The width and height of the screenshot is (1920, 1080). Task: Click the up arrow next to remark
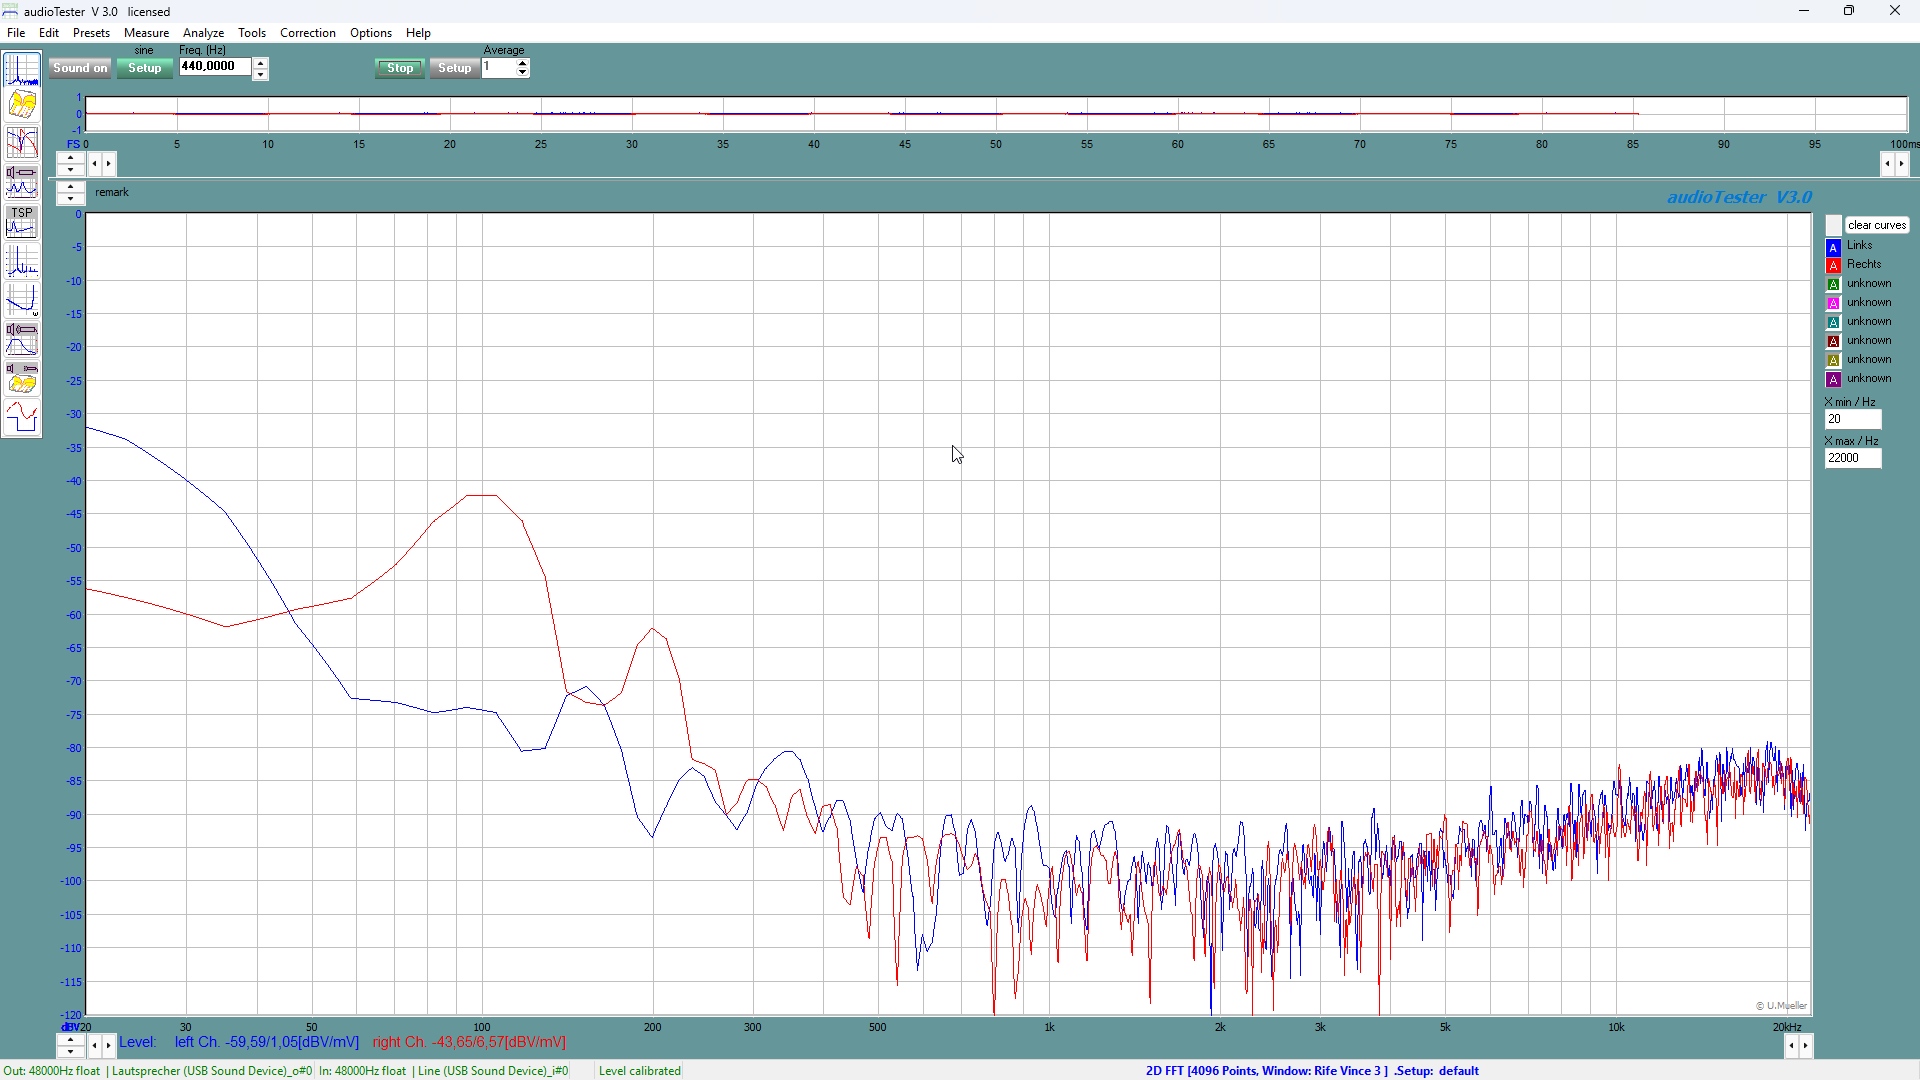pyautogui.click(x=71, y=187)
